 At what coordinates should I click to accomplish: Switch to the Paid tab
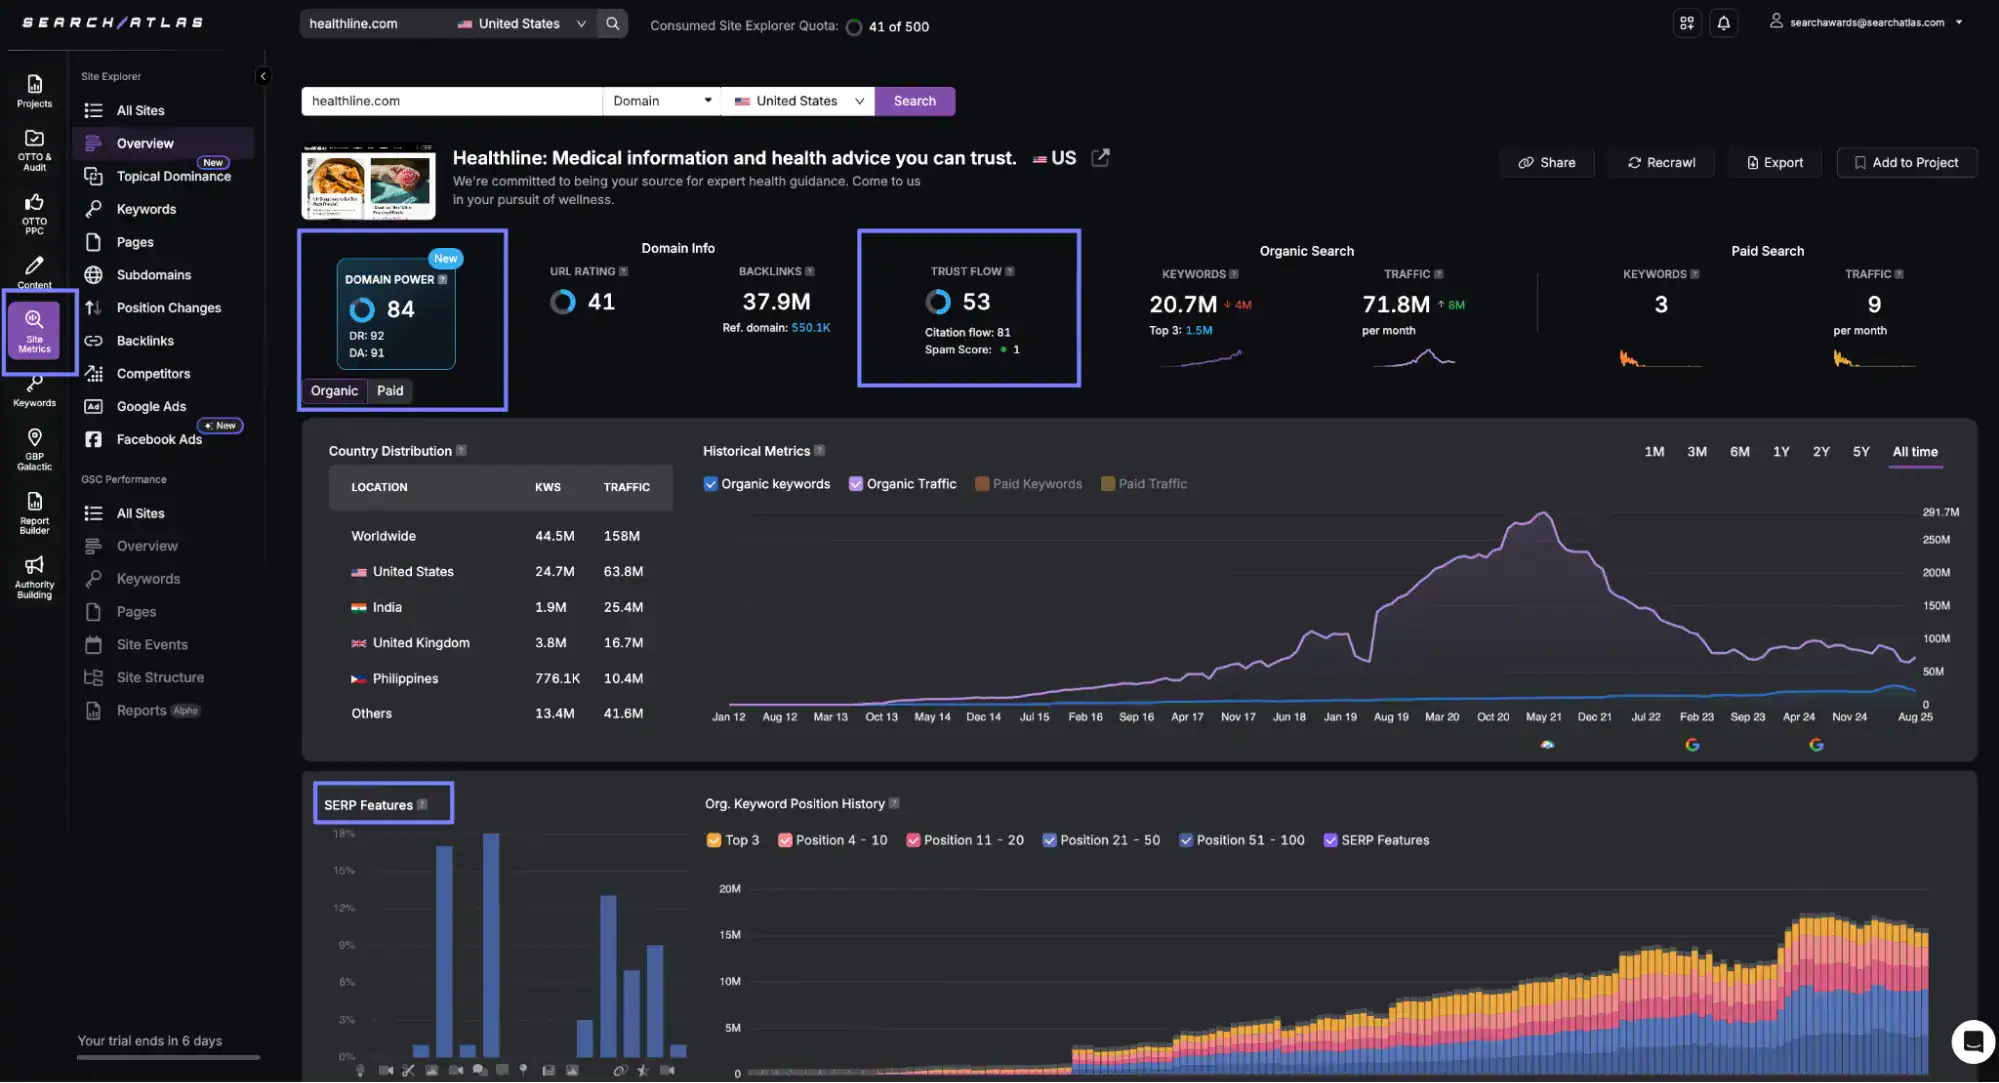coord(390,391)
